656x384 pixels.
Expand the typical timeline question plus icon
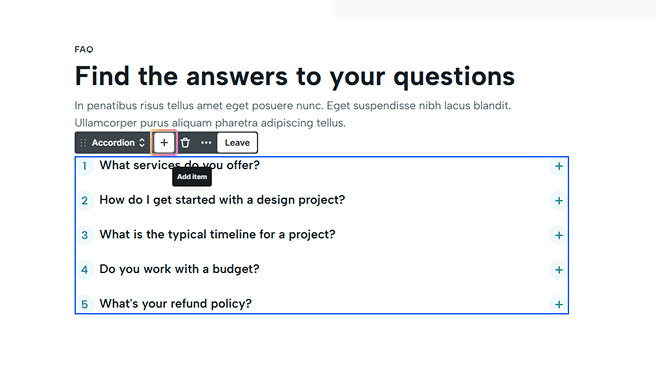pos(559,236)
